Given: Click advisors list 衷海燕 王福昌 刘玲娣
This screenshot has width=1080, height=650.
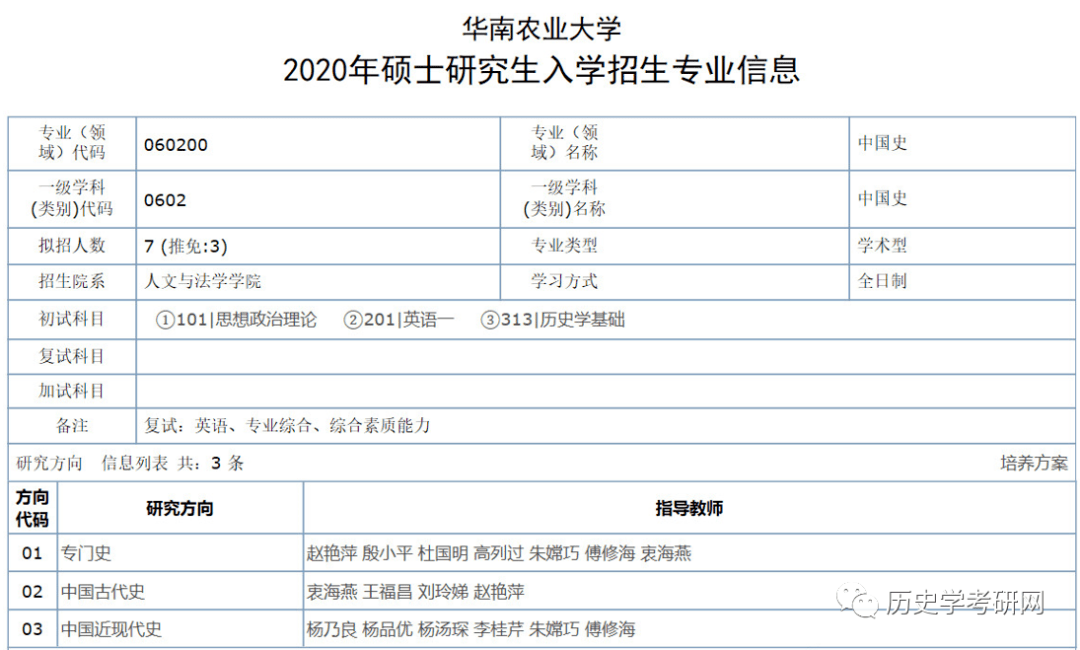Looking at the screenshot, I should pos(415,591).
